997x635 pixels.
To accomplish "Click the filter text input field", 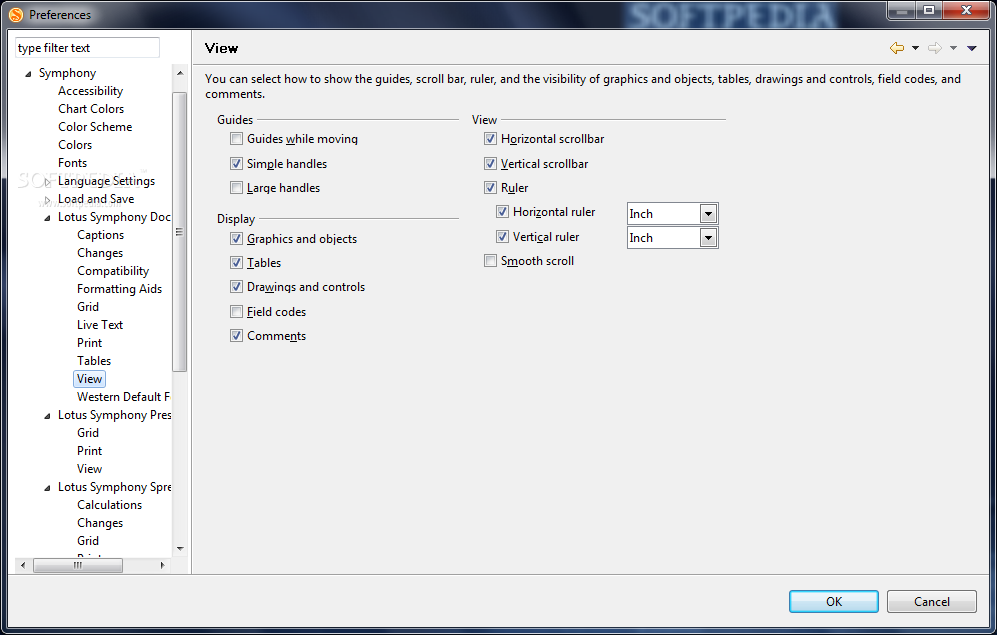I will 87,48.
